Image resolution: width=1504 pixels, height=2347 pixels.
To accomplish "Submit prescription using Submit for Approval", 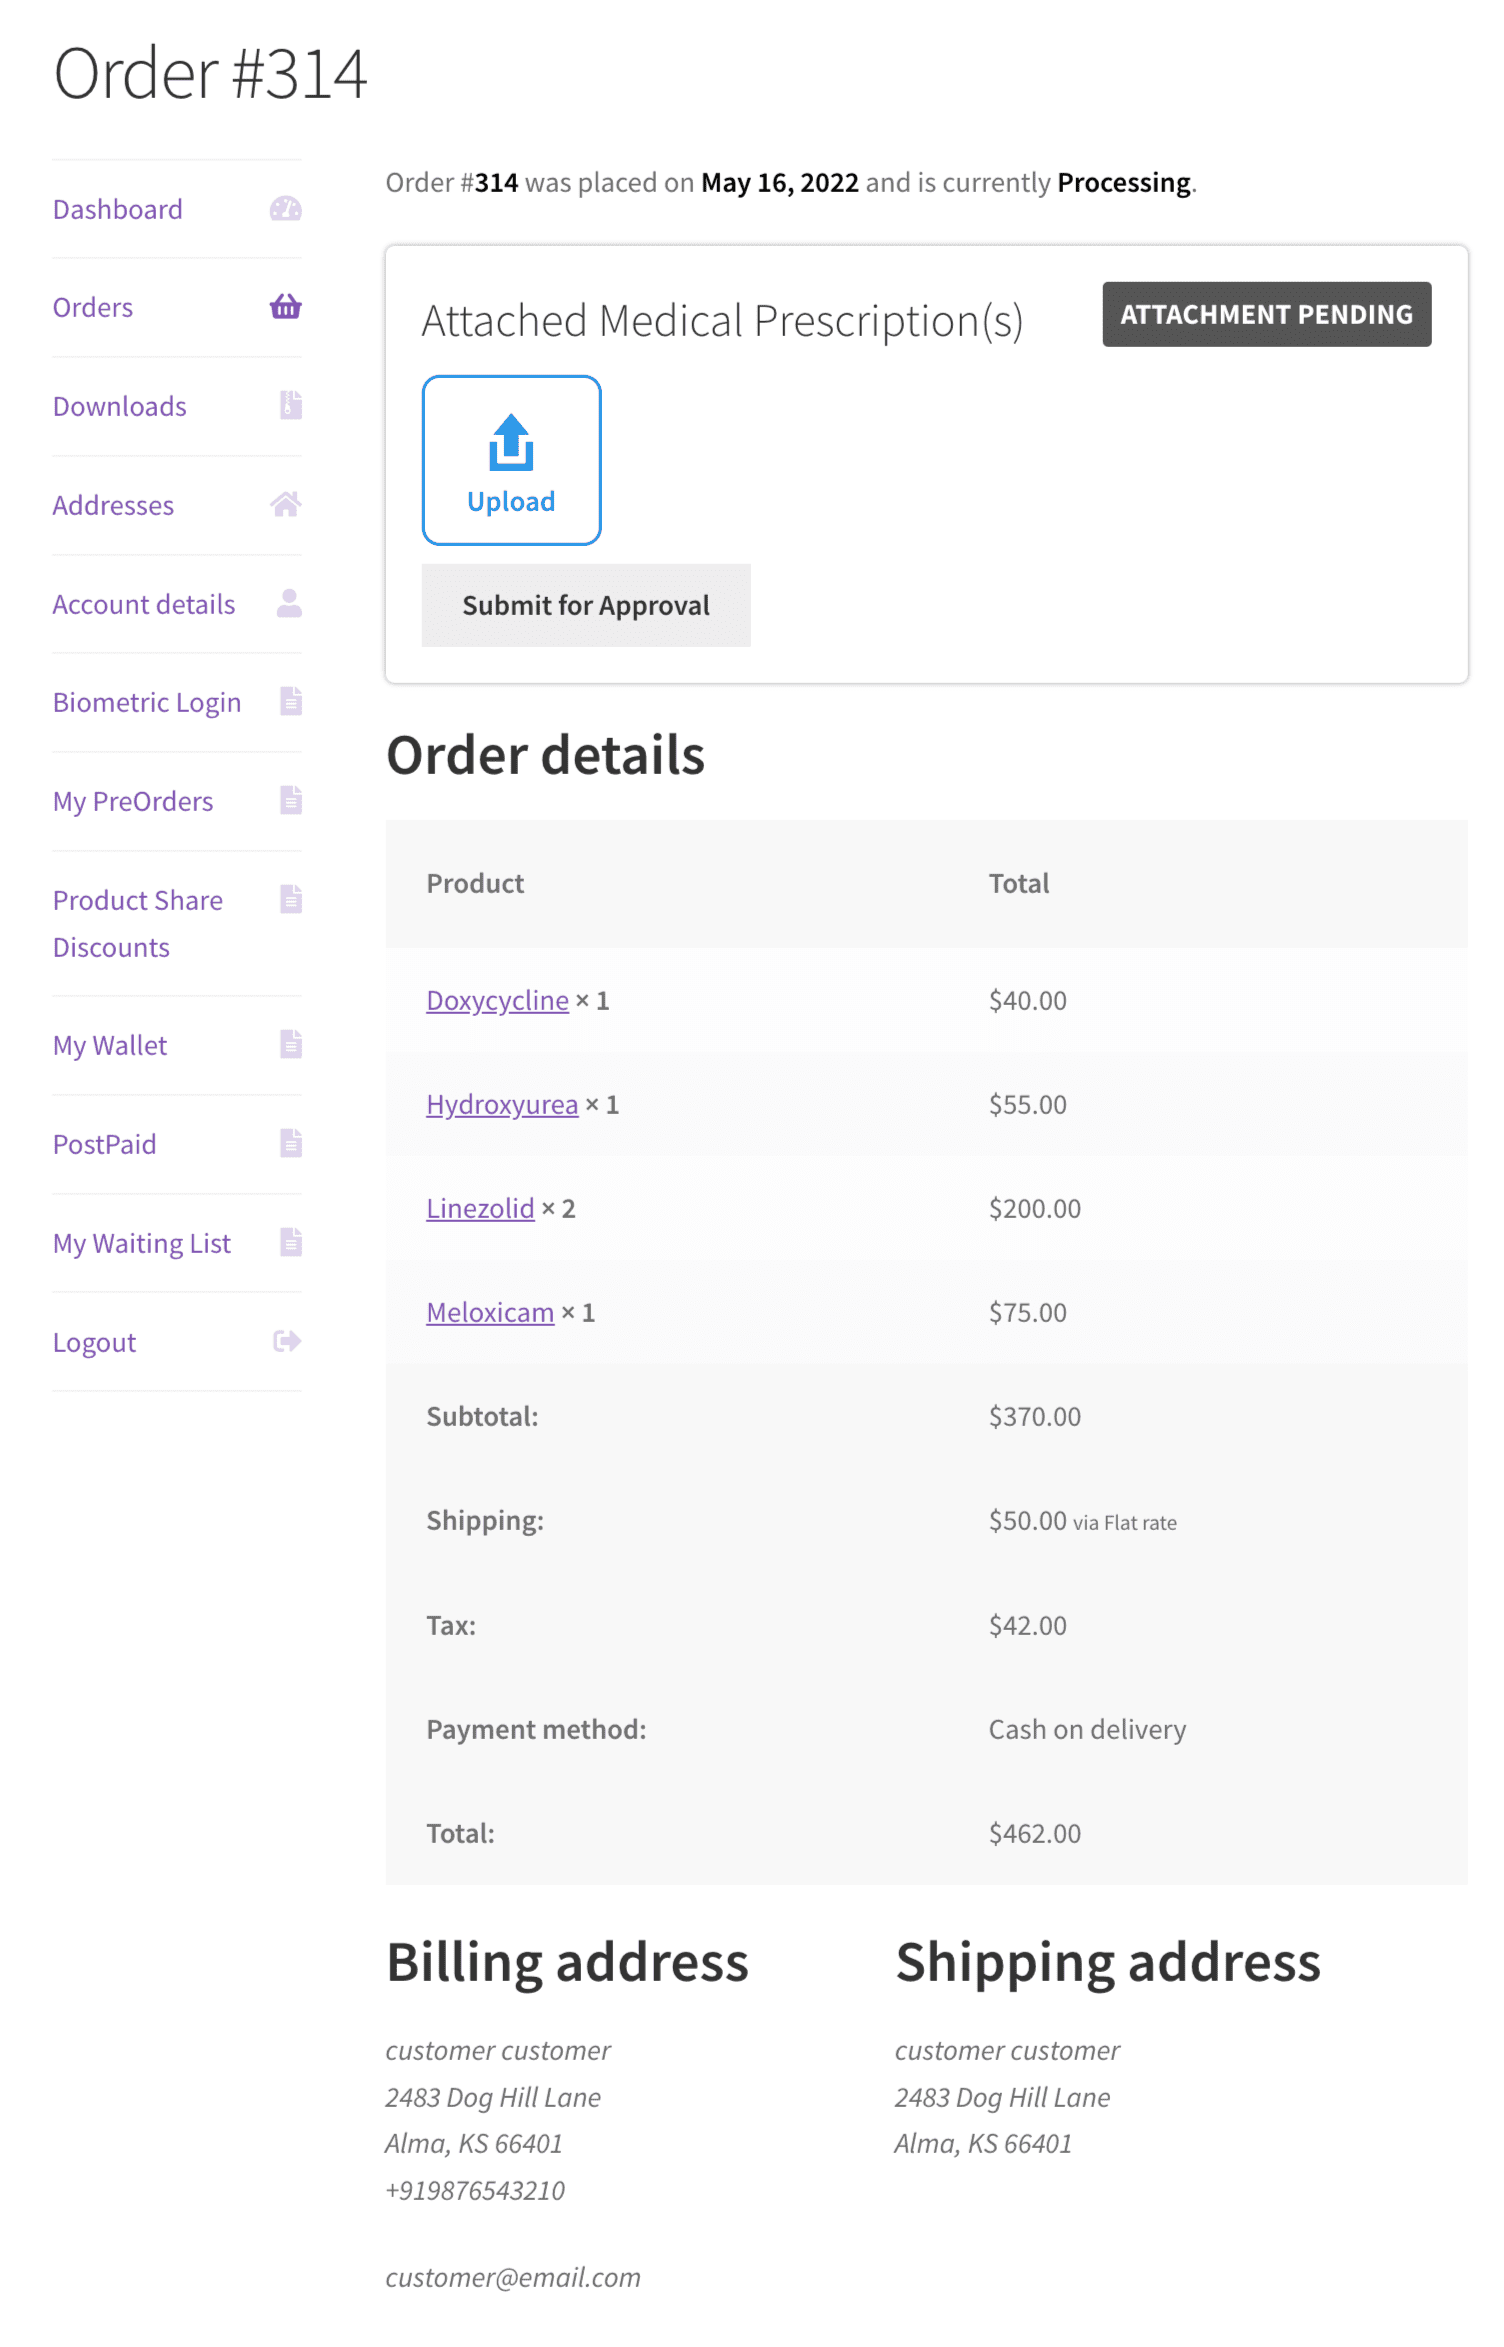I will (586, 605).
